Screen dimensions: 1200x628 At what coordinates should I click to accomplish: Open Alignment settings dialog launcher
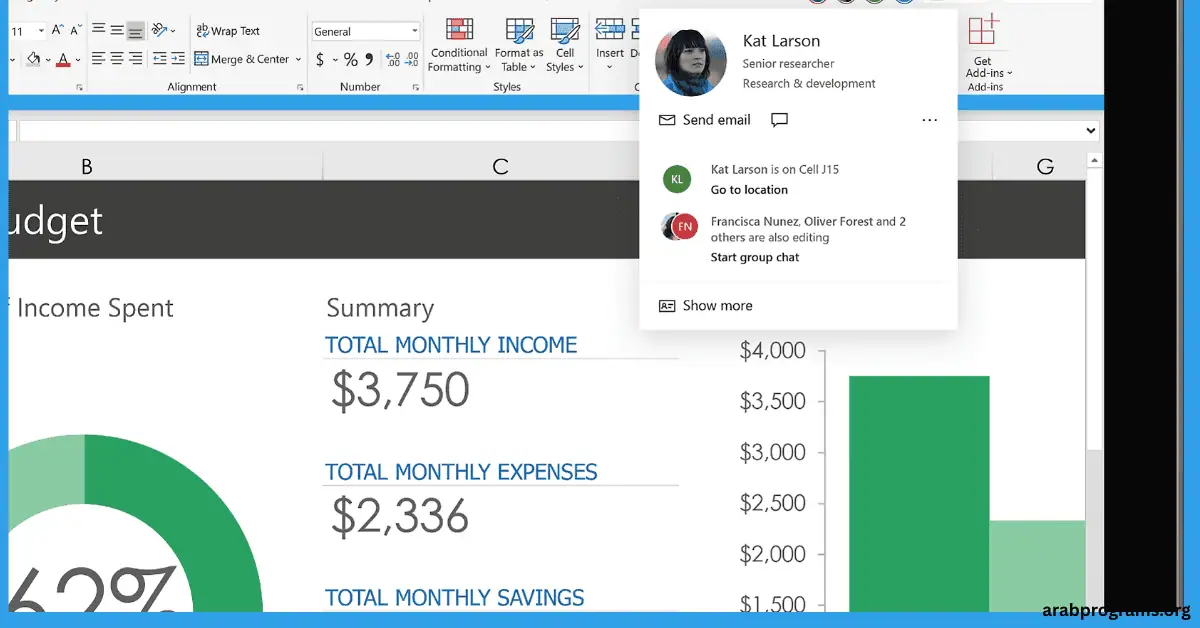300,88
